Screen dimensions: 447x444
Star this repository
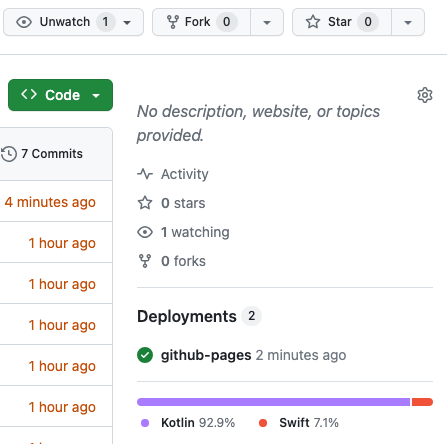[x=342, y=22]
